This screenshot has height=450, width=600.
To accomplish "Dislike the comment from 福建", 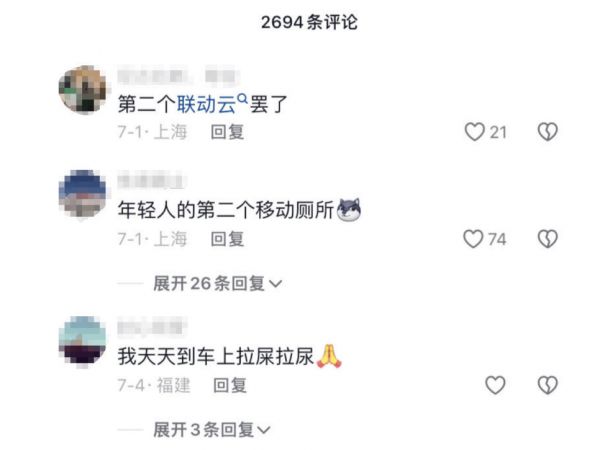I will pos(548,385).
